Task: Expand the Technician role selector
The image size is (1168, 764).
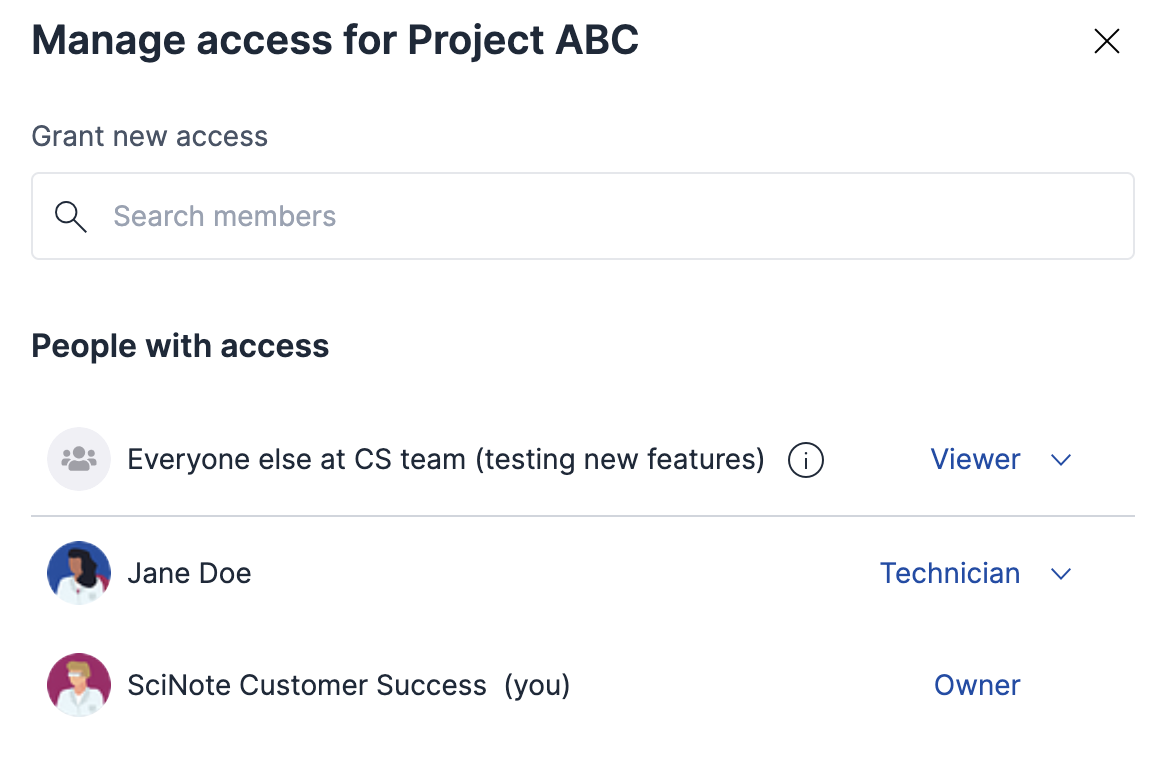Action: 976,573
